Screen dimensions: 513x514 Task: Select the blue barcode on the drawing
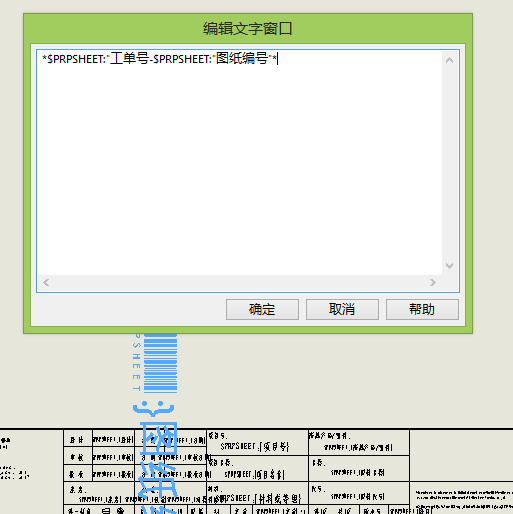pos(160,363)
